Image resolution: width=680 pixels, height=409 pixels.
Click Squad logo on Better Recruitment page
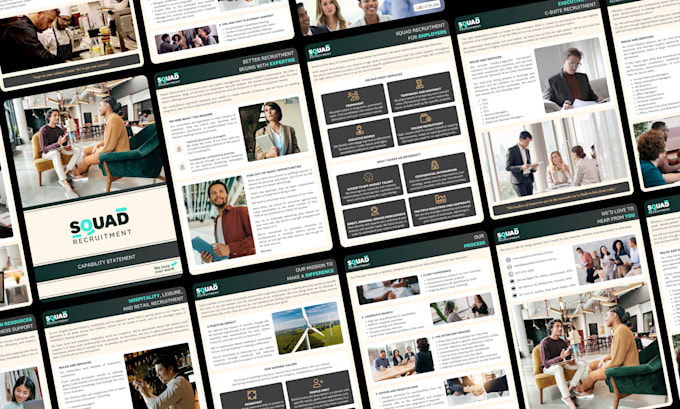coord(168,79)
